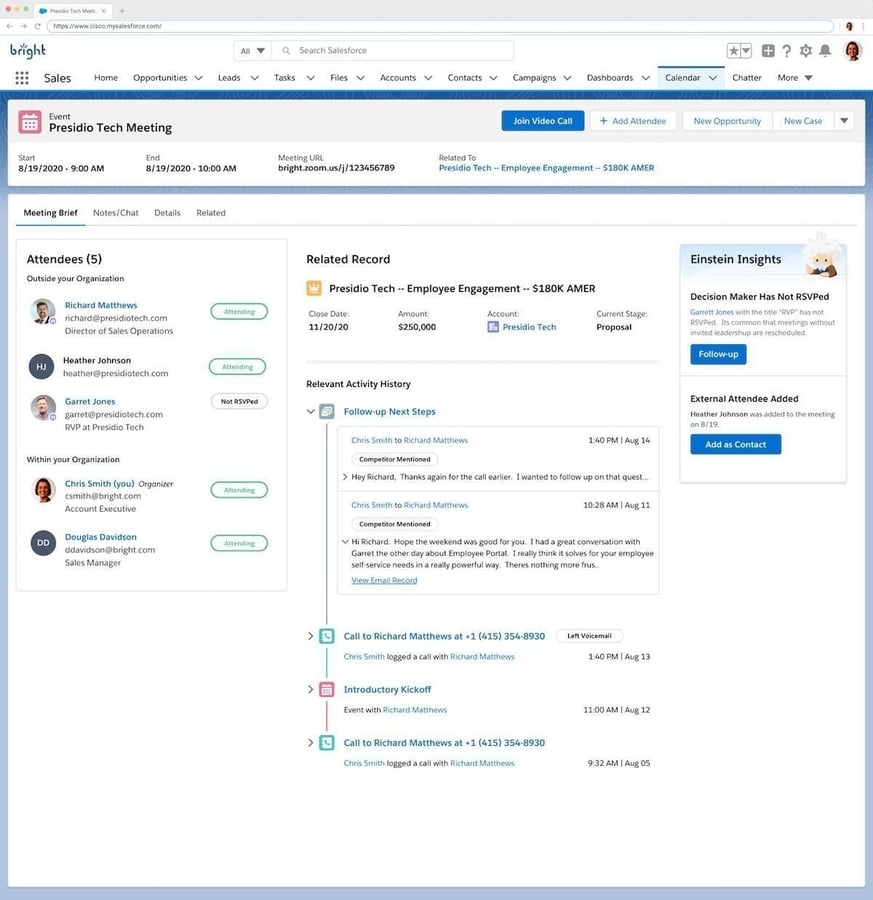The image size is (873, 900).
Task: Expand the Aug 13 call to Richard Matthews
Action: coord(311,636)
